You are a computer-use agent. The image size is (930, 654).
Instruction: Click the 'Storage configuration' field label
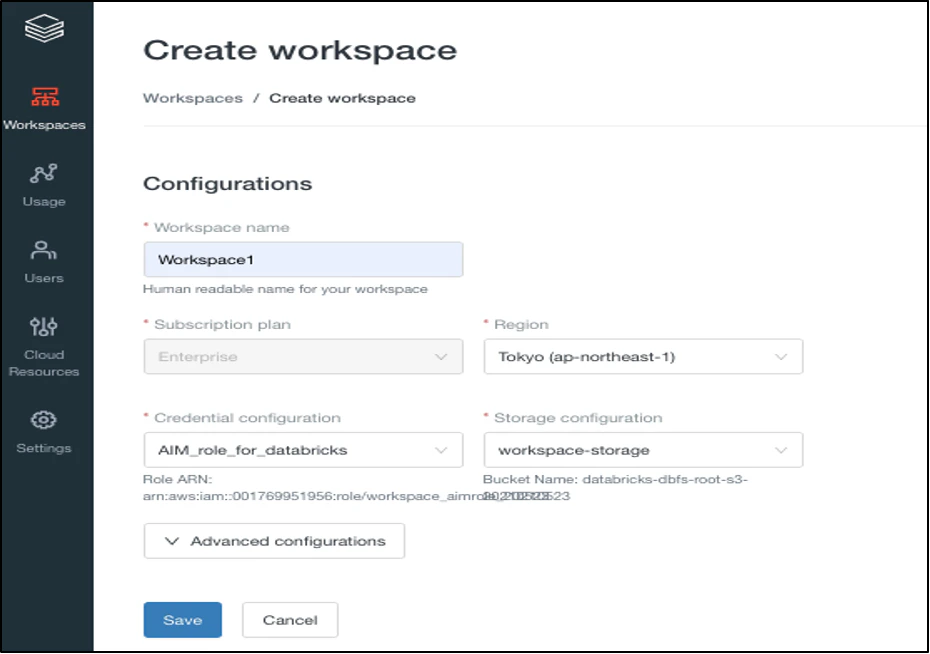[x=578, y=418]
